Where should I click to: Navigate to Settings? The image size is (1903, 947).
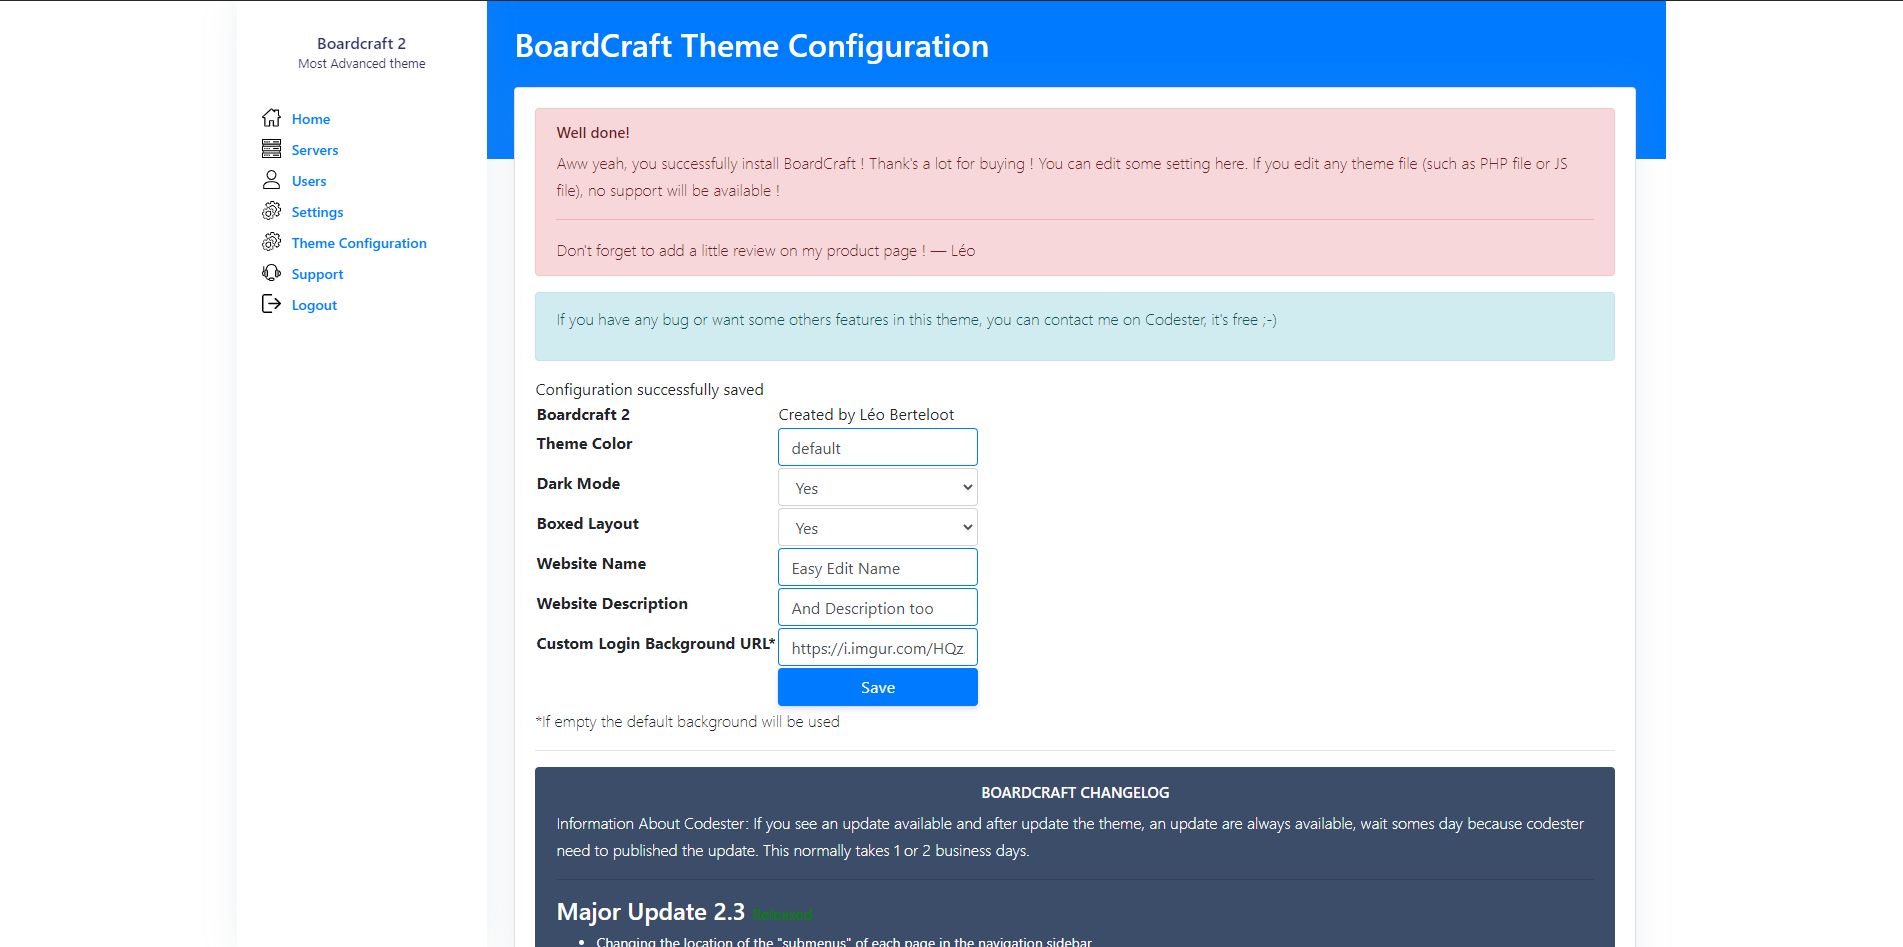coord(317,212)
